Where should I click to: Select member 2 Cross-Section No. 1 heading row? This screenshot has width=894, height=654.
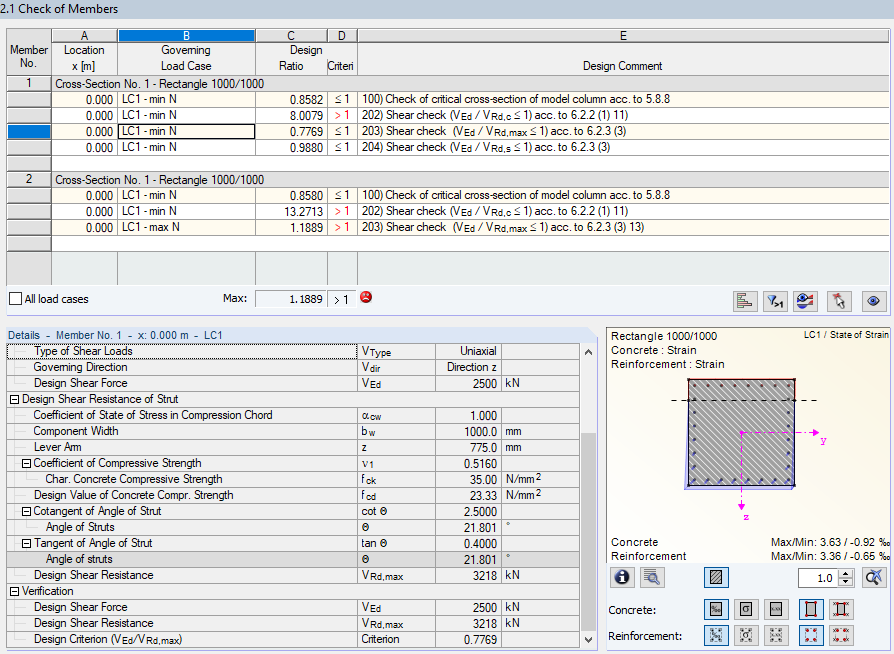coord(470,180)
